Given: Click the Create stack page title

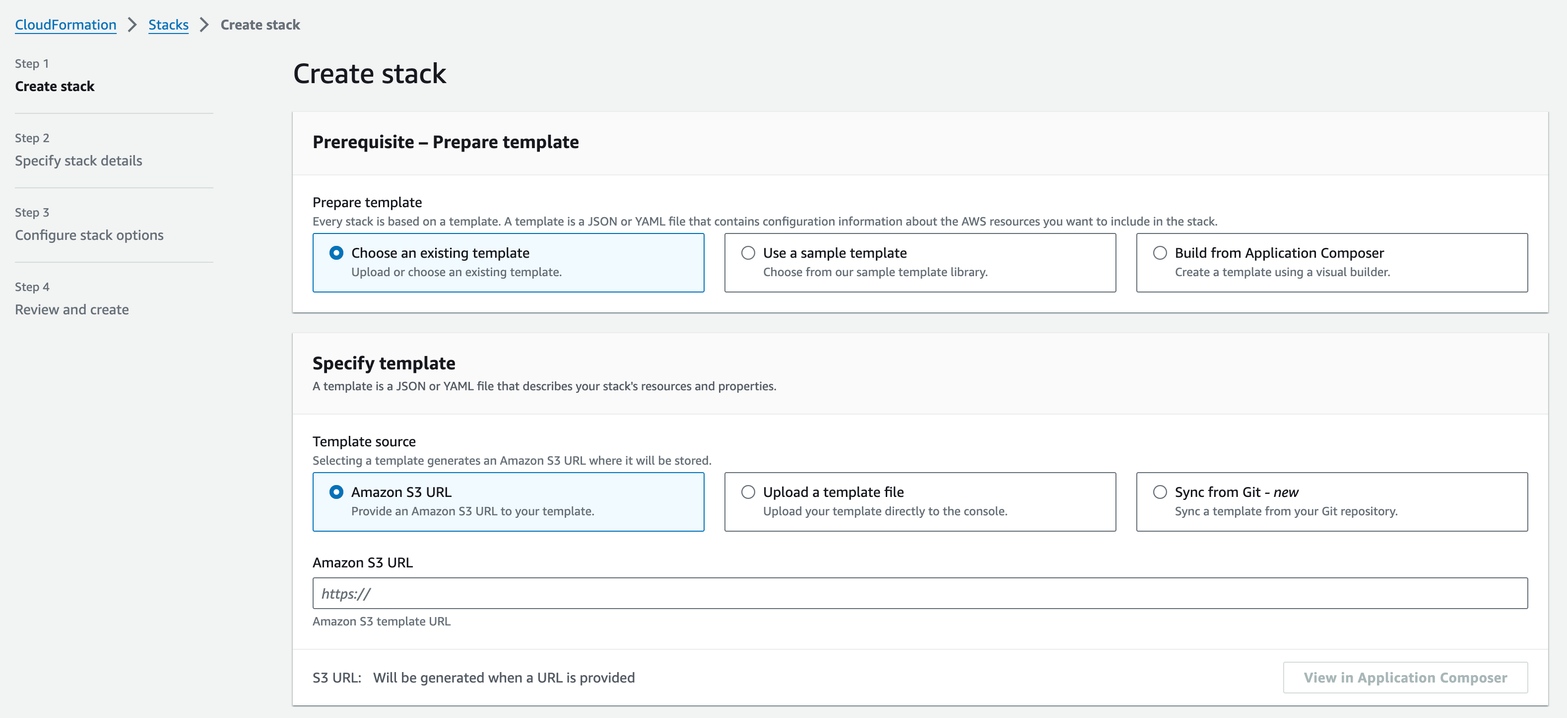Looking at the screenshot, I should click(x=369, y=73).
